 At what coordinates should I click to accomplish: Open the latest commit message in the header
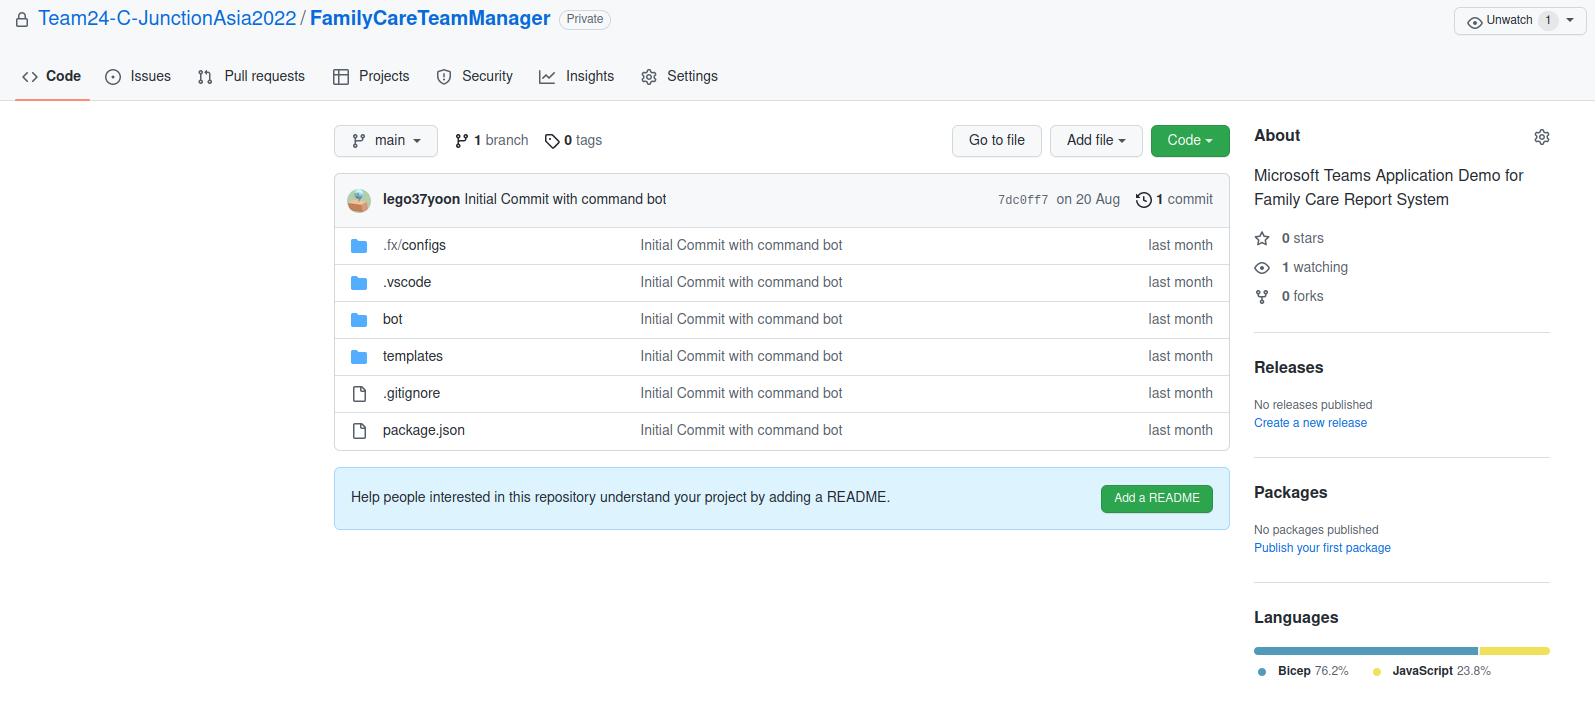point(565,199)
